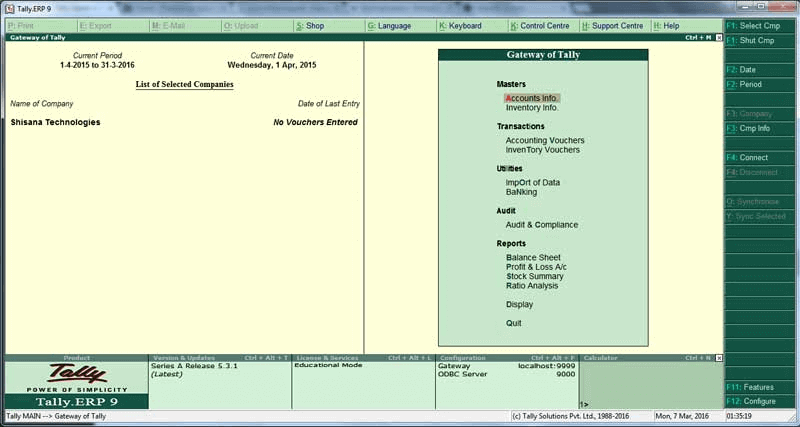
Task: Click the '01:35:19' clock in status bar
Action: (739, 416)
